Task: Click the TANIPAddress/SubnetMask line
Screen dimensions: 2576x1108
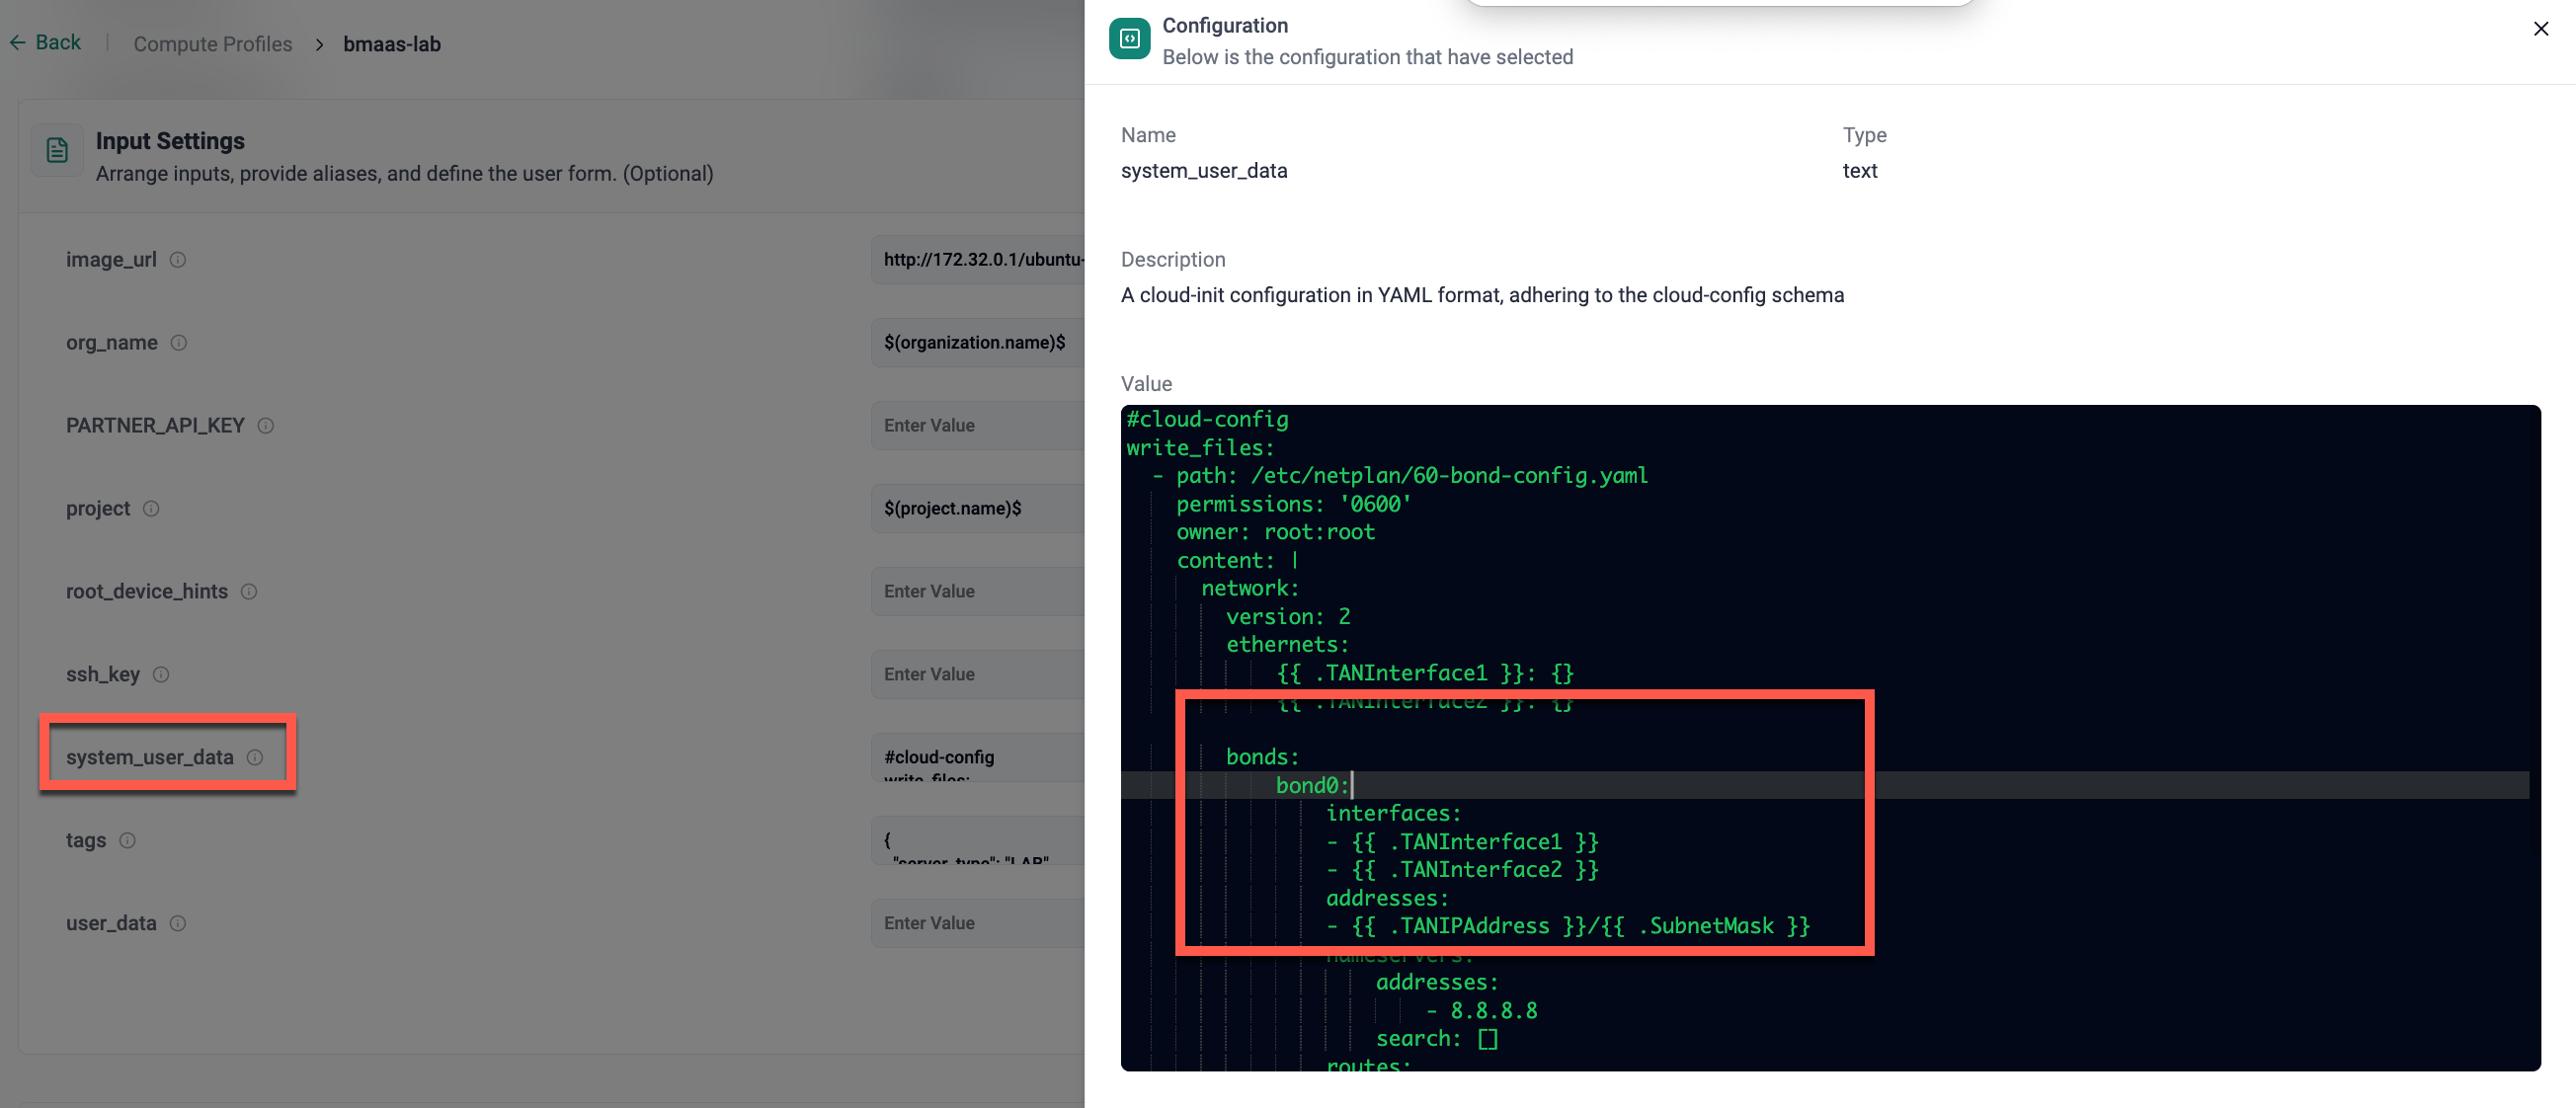Action: tap(1568, 927)
